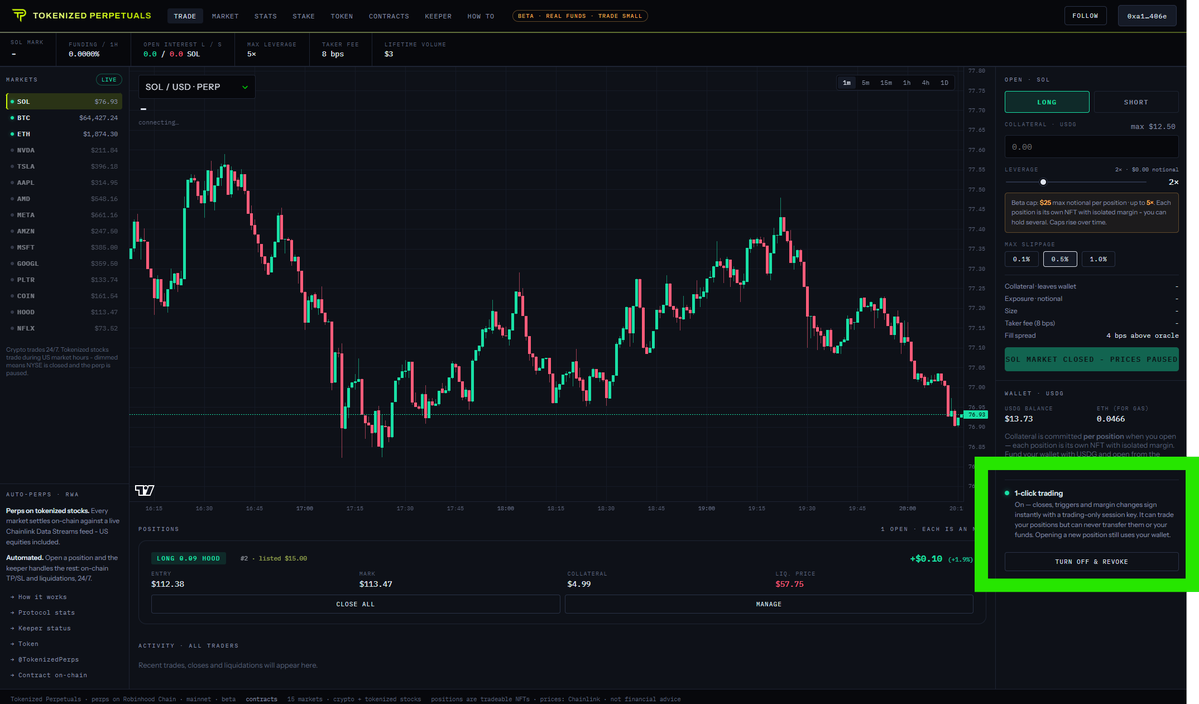Open the GOOGL market row
The height and width of the screenshot is (704, 1199).
coord(64,264)
